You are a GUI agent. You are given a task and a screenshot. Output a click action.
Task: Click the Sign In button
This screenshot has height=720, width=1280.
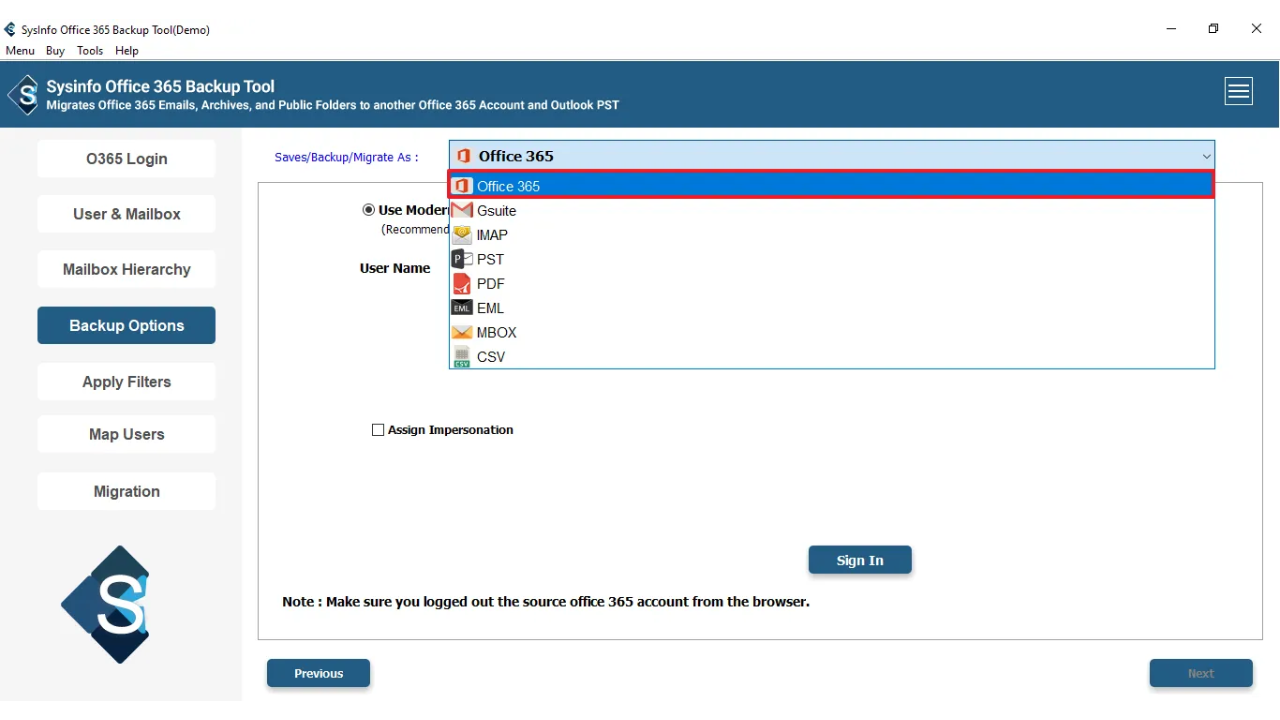coord(860,560)
